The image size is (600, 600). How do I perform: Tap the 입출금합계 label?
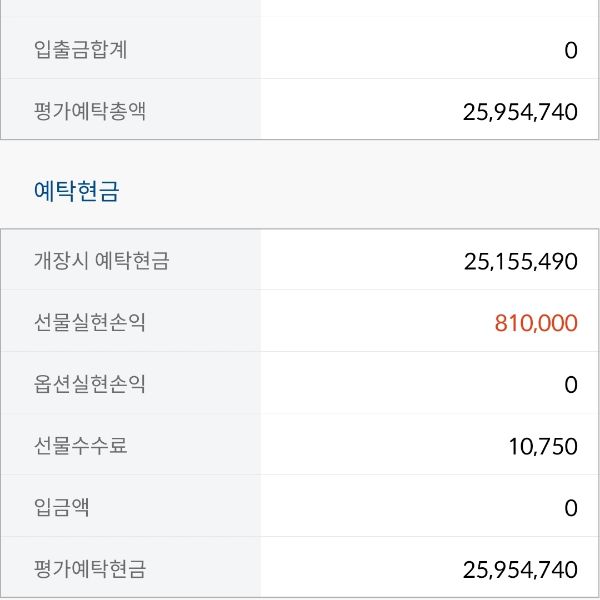(x=80, y=50)
